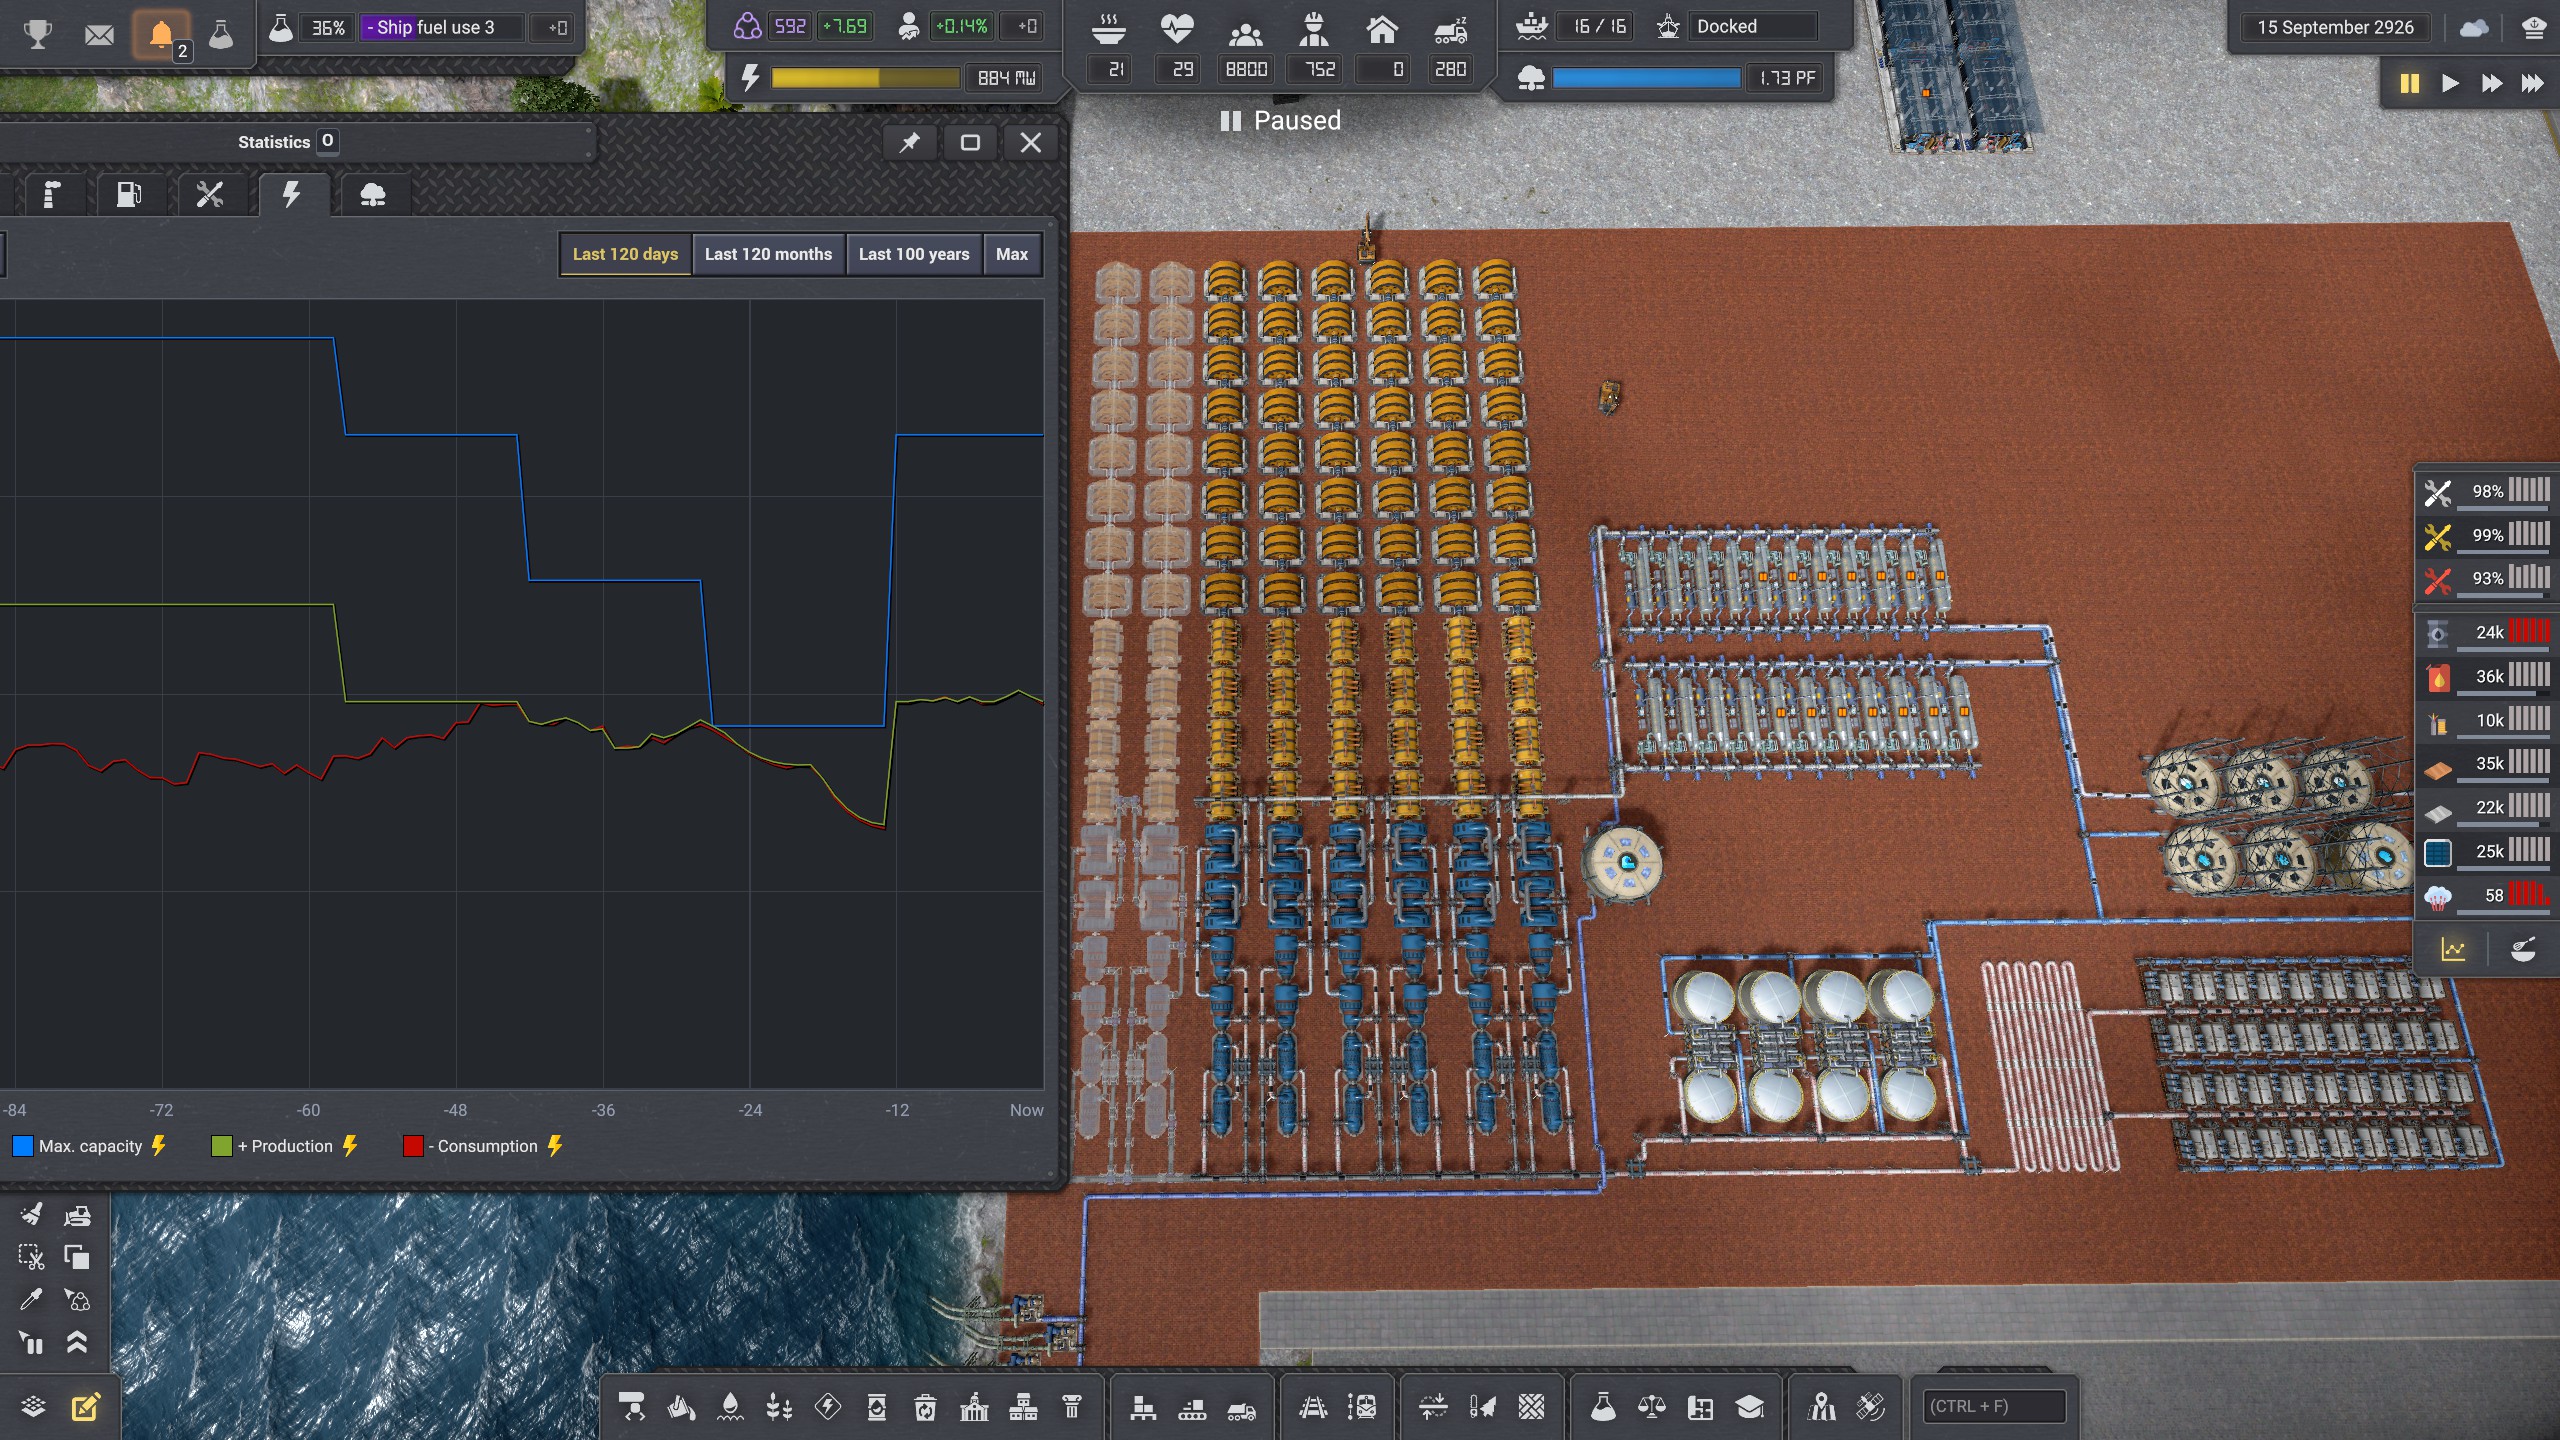2560x1440 pixels.
Task: Open the rail tracks build menu
Action: click(1313, 1407)
